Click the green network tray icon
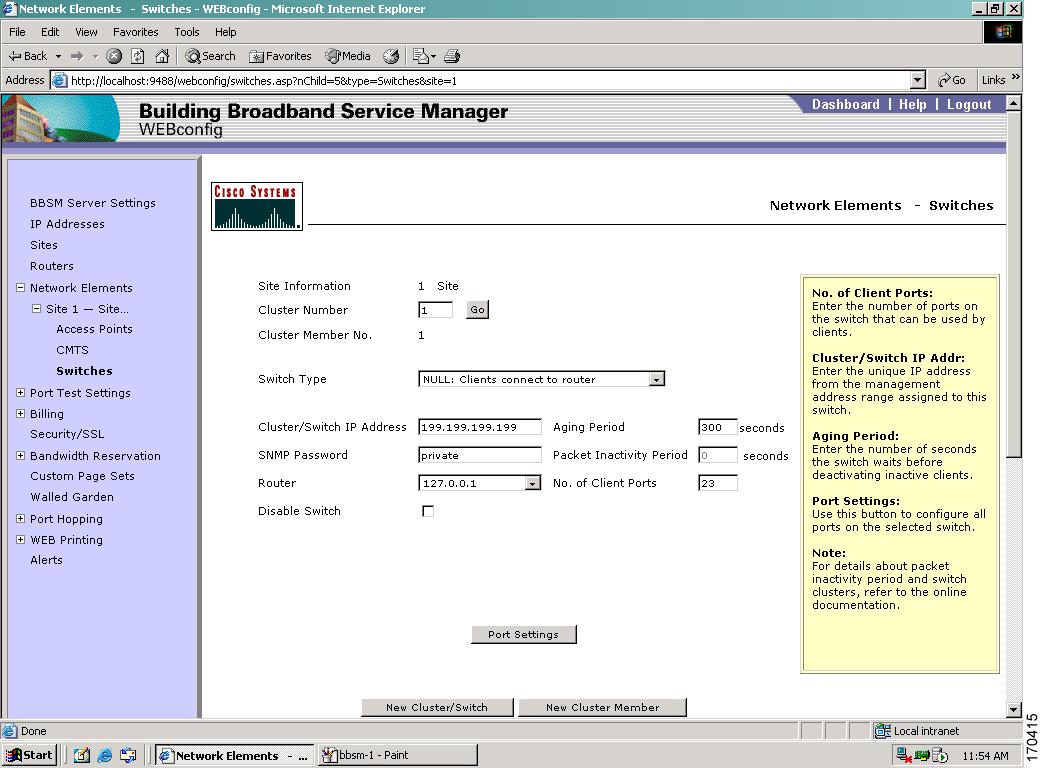The width and height of the screenshot is (1042, 768). (x=922, y=755)
